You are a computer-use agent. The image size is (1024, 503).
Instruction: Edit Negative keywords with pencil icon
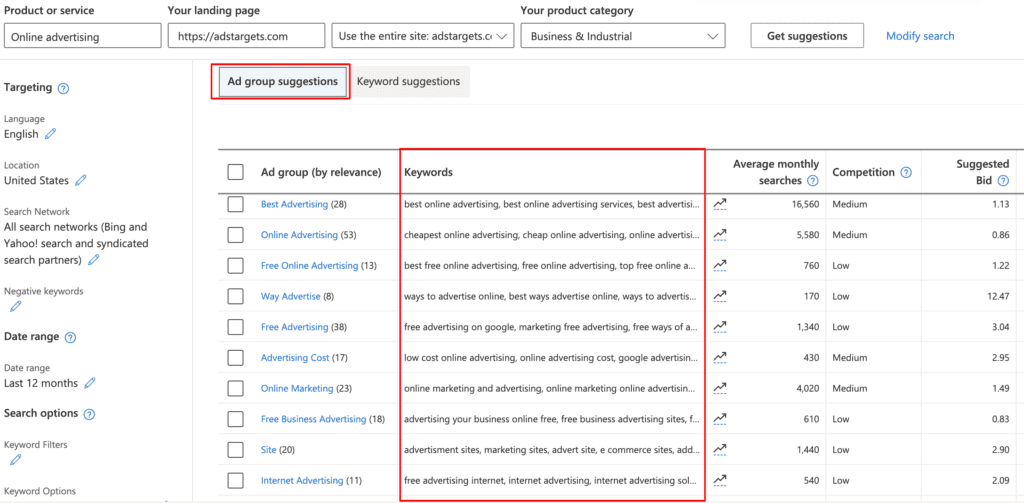[x=15, y=306]
